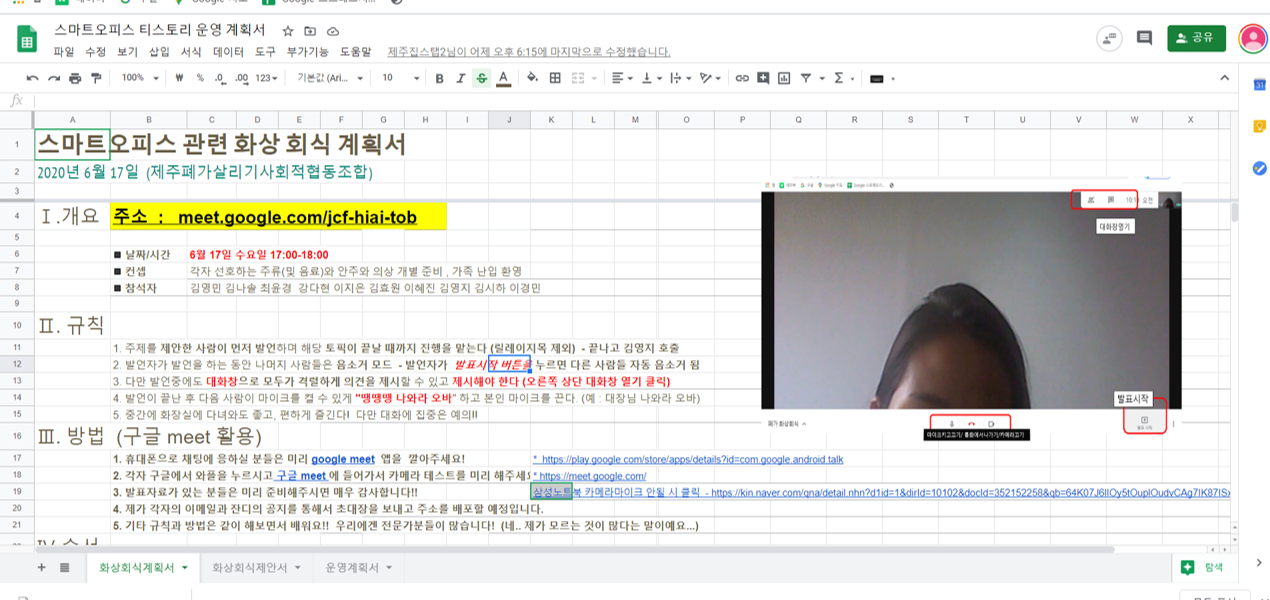Open the all sheets list icon
Viewport: 1270px width, 600px height.
(x=65, y=568)
